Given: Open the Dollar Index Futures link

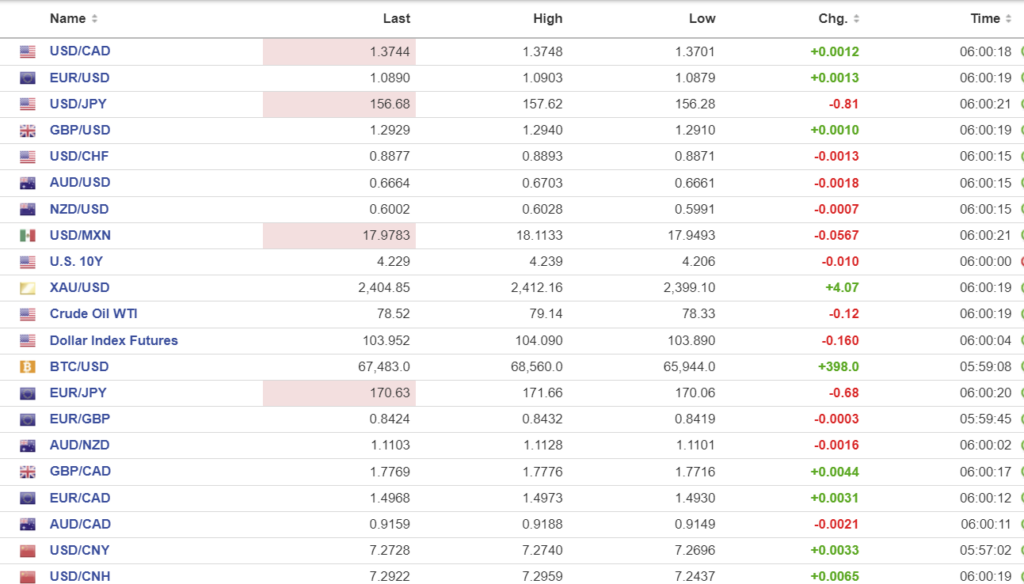Looking at the screenshot, I should coord(113,341).
